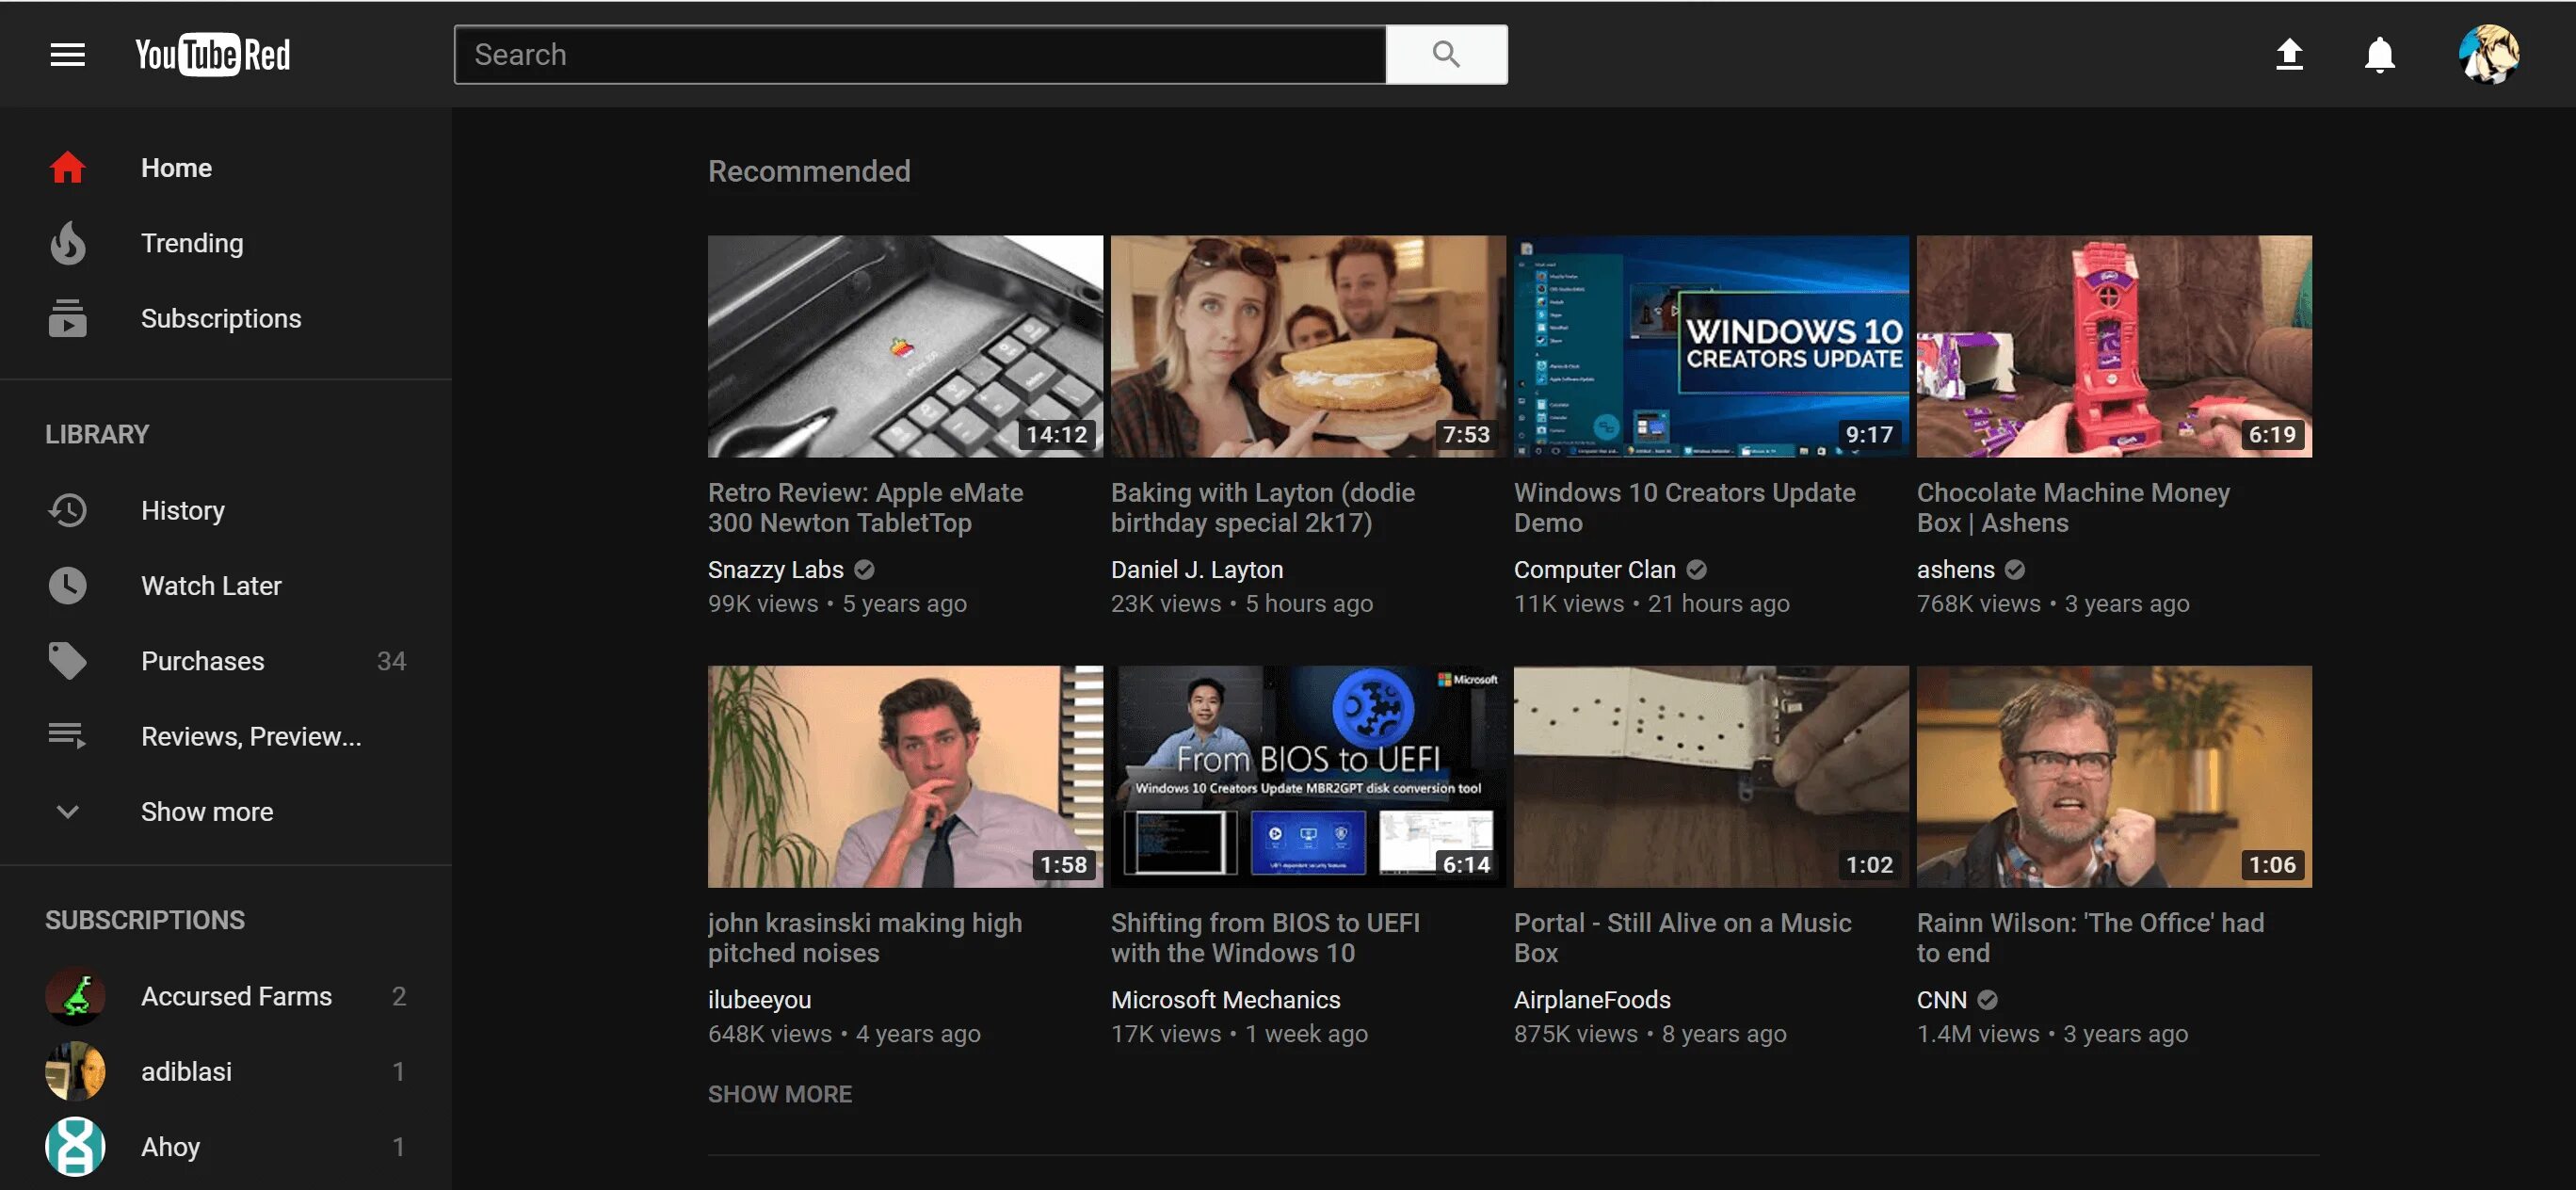Click the History clock icon

pos(67,510)
